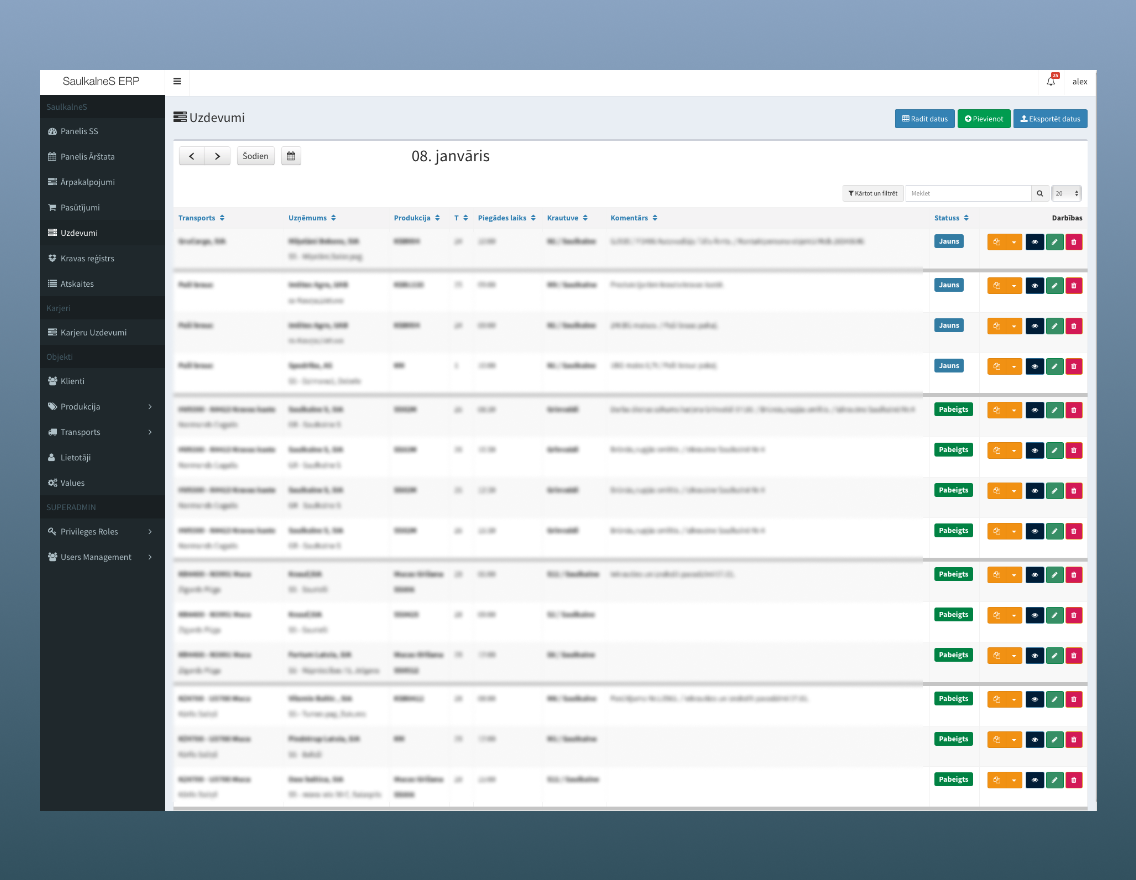Open the page size dropdown showing 20
The image size is (1136, 880).
[1066, 193]
